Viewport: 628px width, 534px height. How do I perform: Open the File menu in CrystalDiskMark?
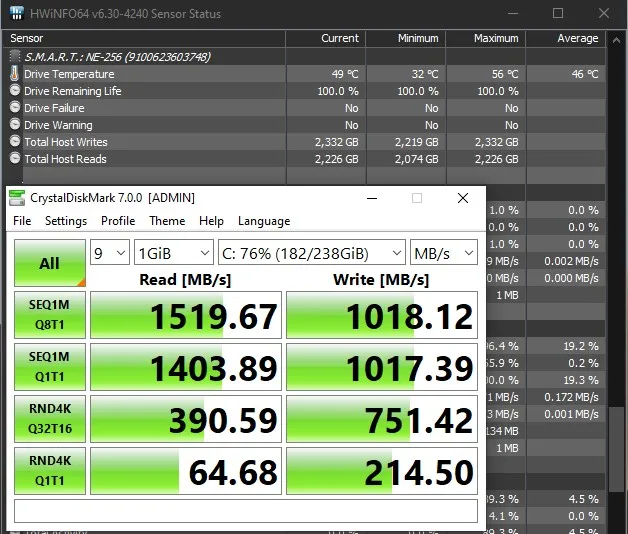pos(22,221)
